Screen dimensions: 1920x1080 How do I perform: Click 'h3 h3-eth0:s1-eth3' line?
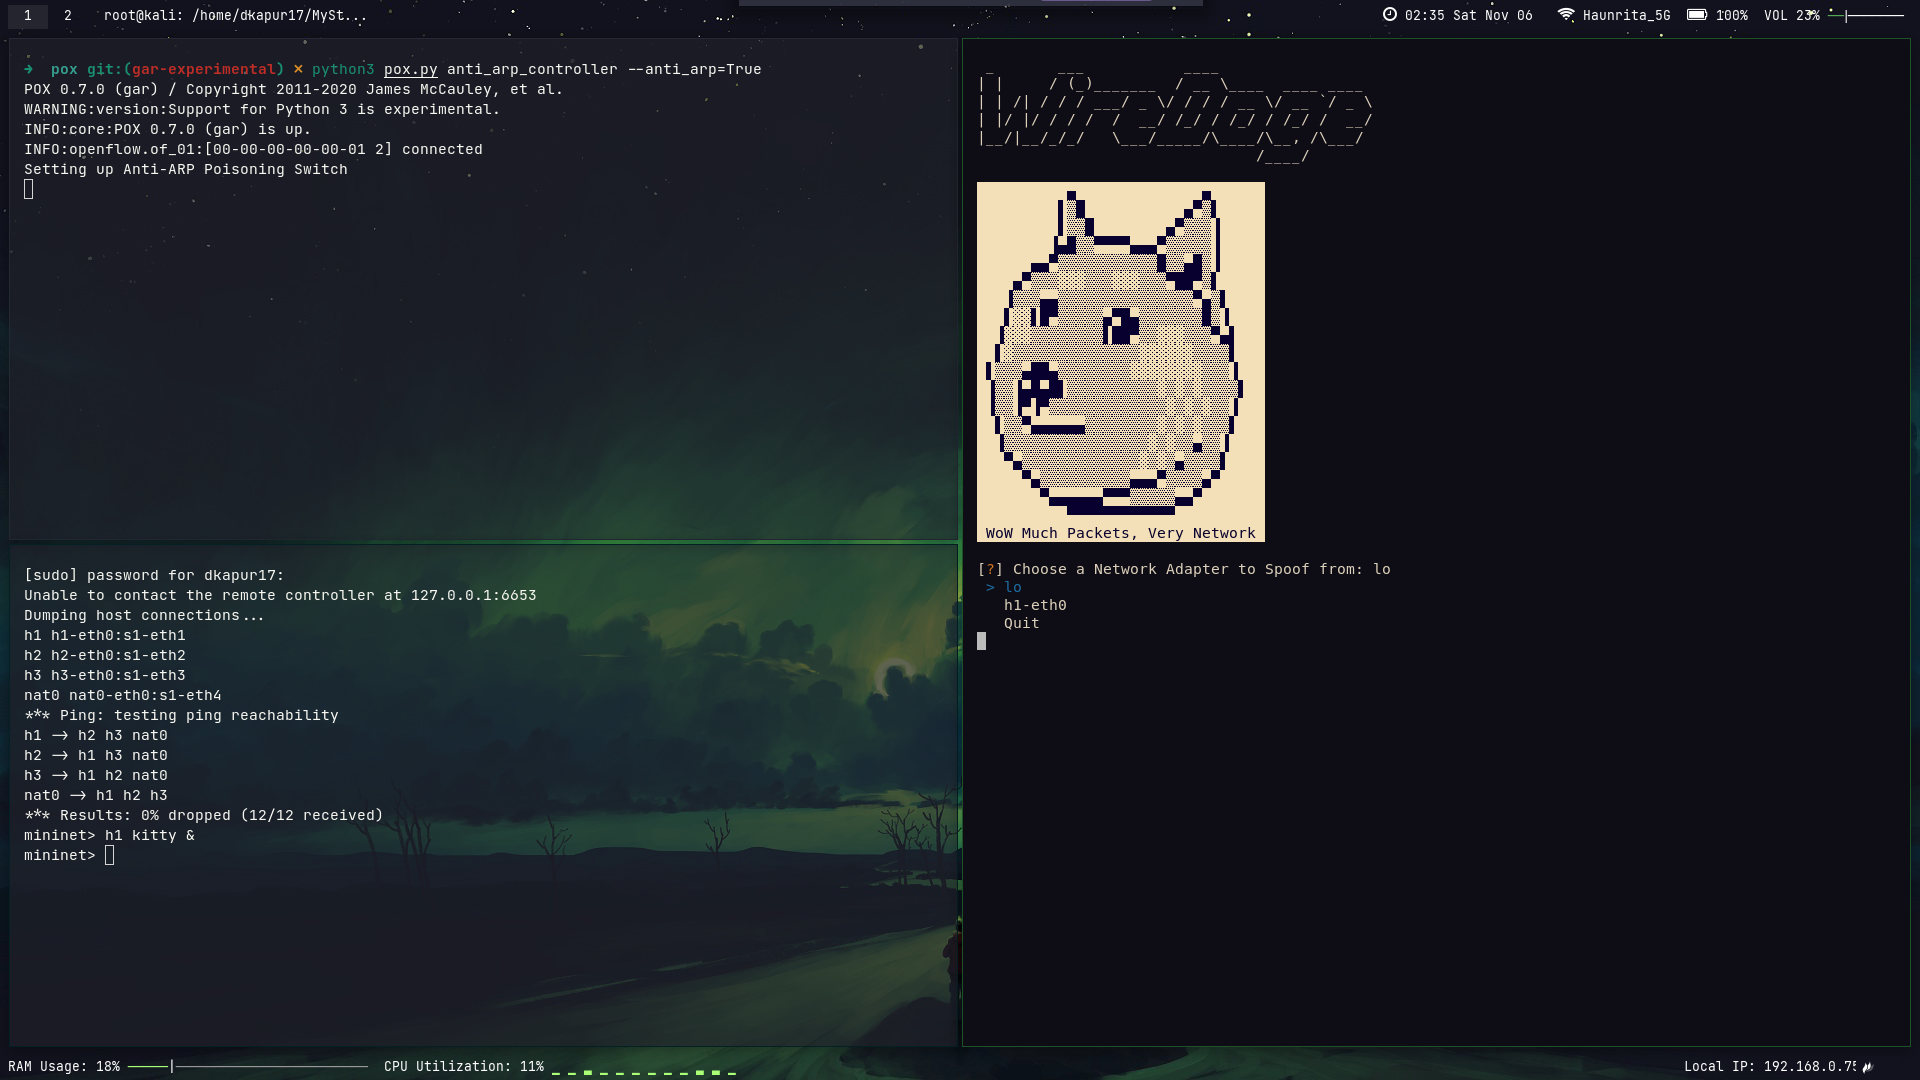click(105, 676)
